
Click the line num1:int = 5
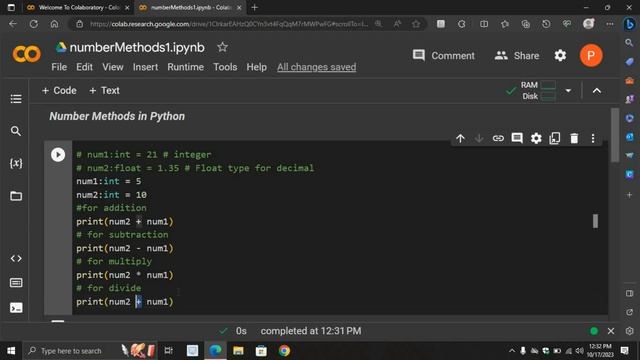109,181
